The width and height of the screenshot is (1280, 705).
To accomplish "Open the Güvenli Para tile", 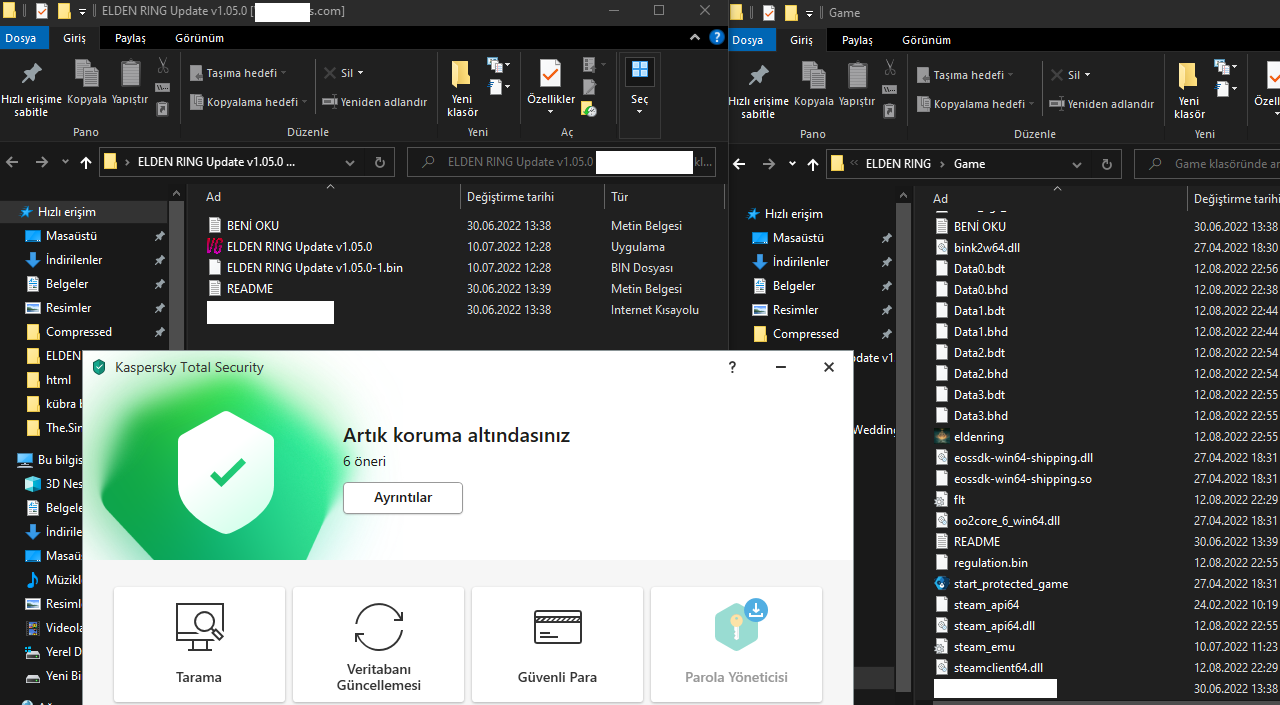I will 557,643.
